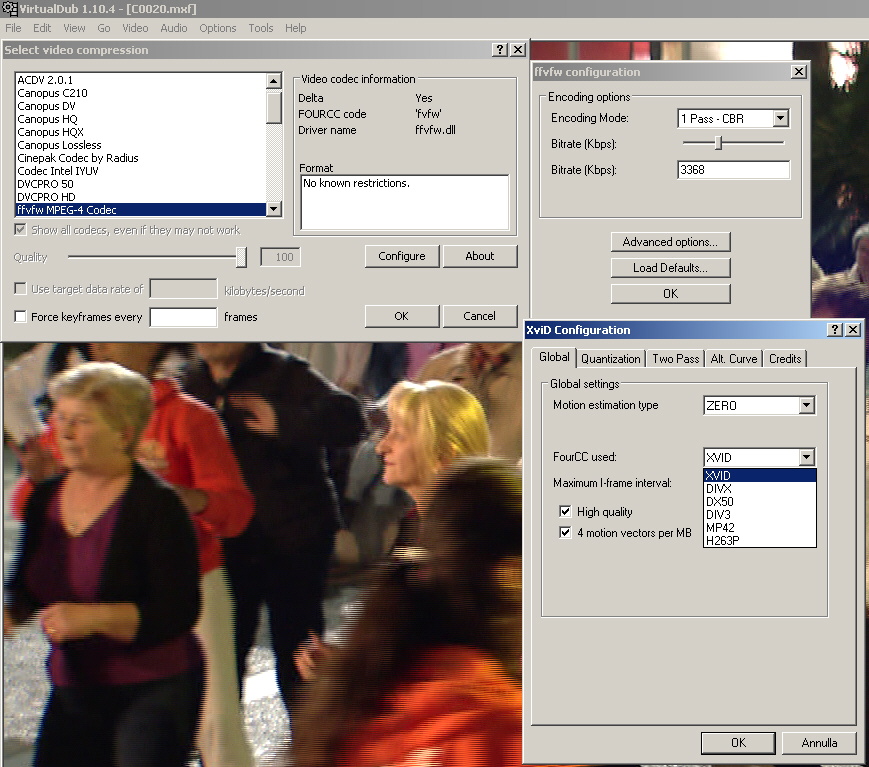Image resolution: width=869 pixels, height=767 pixels.
Task: Close the ffvfw configuration window
Action: coord(799,71)
